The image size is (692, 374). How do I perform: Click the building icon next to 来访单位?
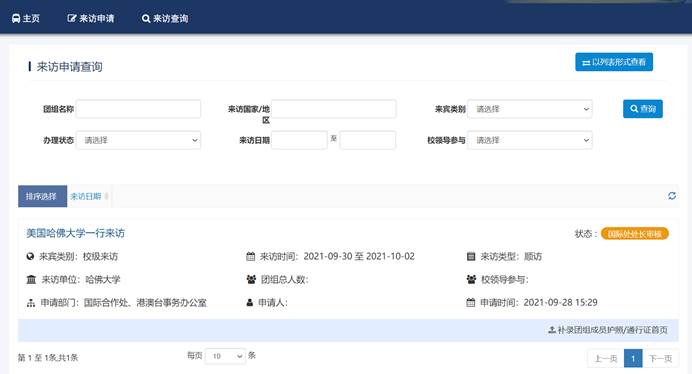coord(31,280)
